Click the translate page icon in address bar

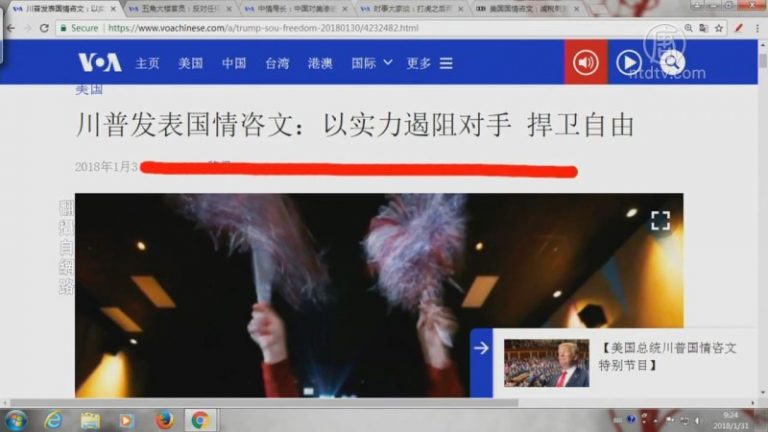[703, 28]
